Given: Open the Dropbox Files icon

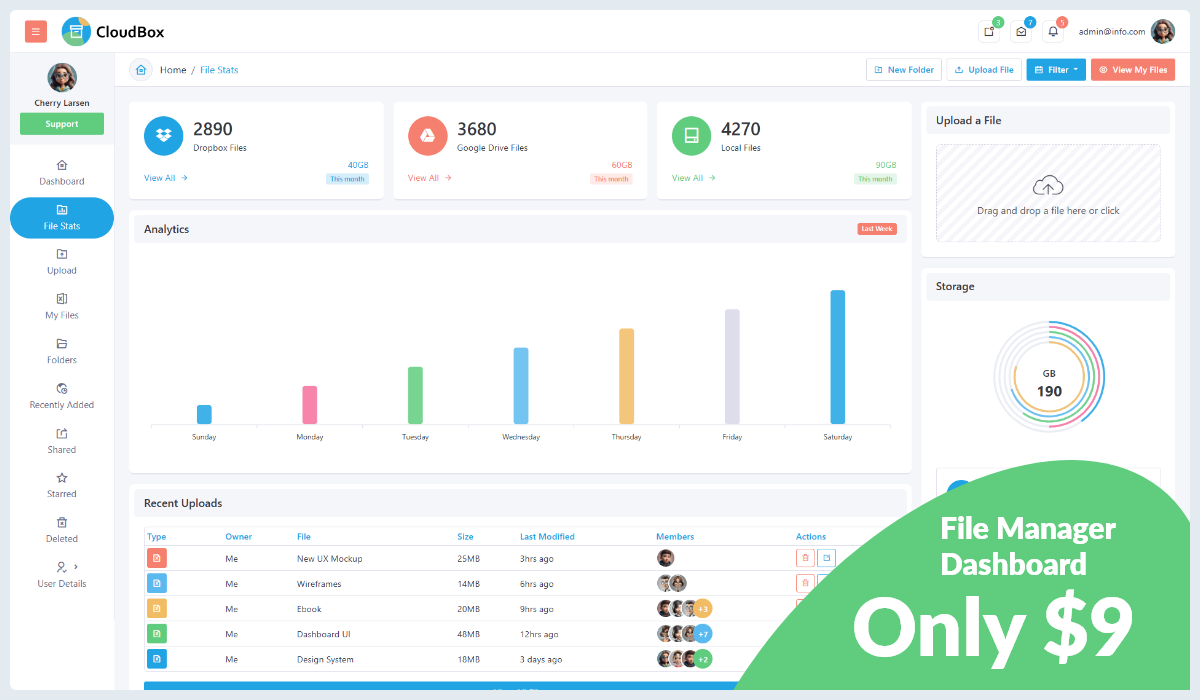Looking at the screenshot, I should [163, 135].
